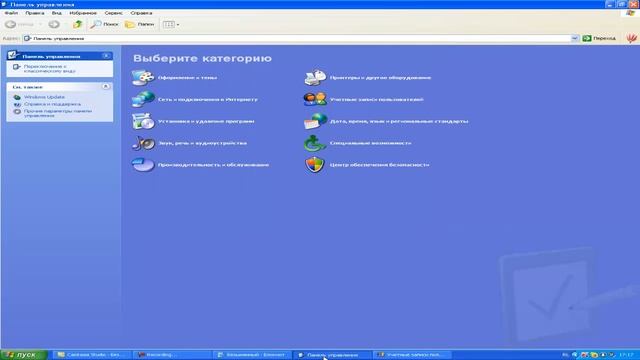The width and height of the screenshot is (640, 360).
Task: Open the Оформление и темы category icon
Action: [x=143, y=77]
